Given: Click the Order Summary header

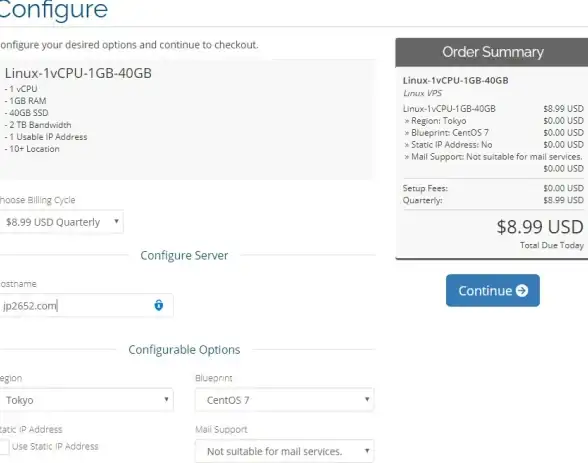Looking at the screenshot, I should click(x=492, y=52).
